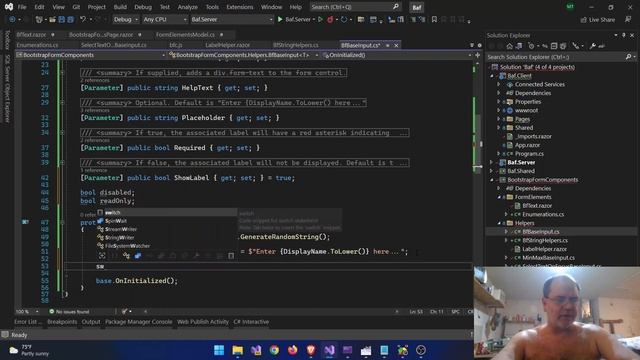
Task: Click the Undo toolbar icon
Action: pyautogui.click(x=83, y=19)
